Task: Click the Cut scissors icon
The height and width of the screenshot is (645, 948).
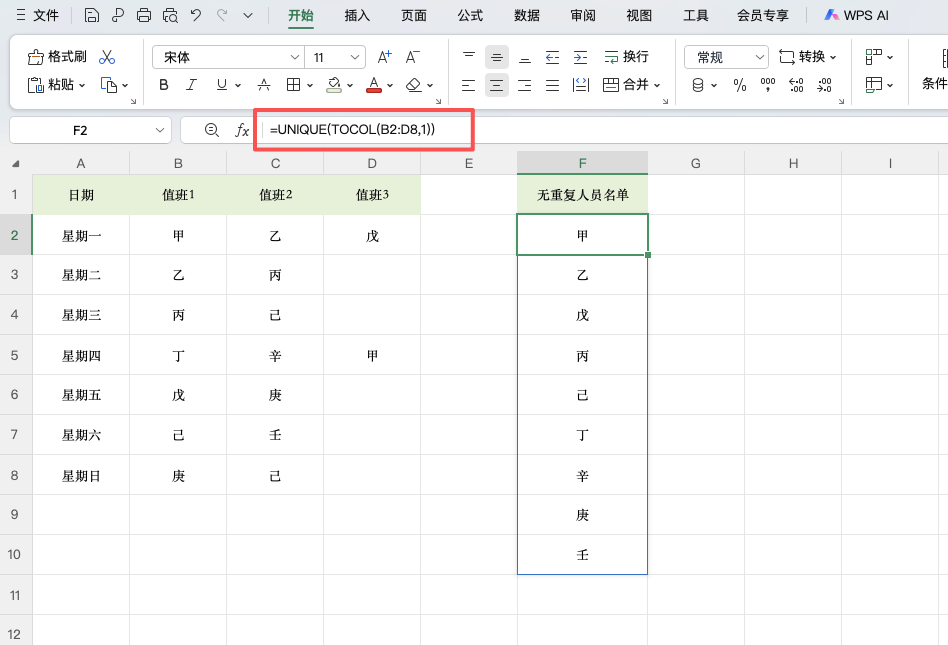Action: [107, 57]
